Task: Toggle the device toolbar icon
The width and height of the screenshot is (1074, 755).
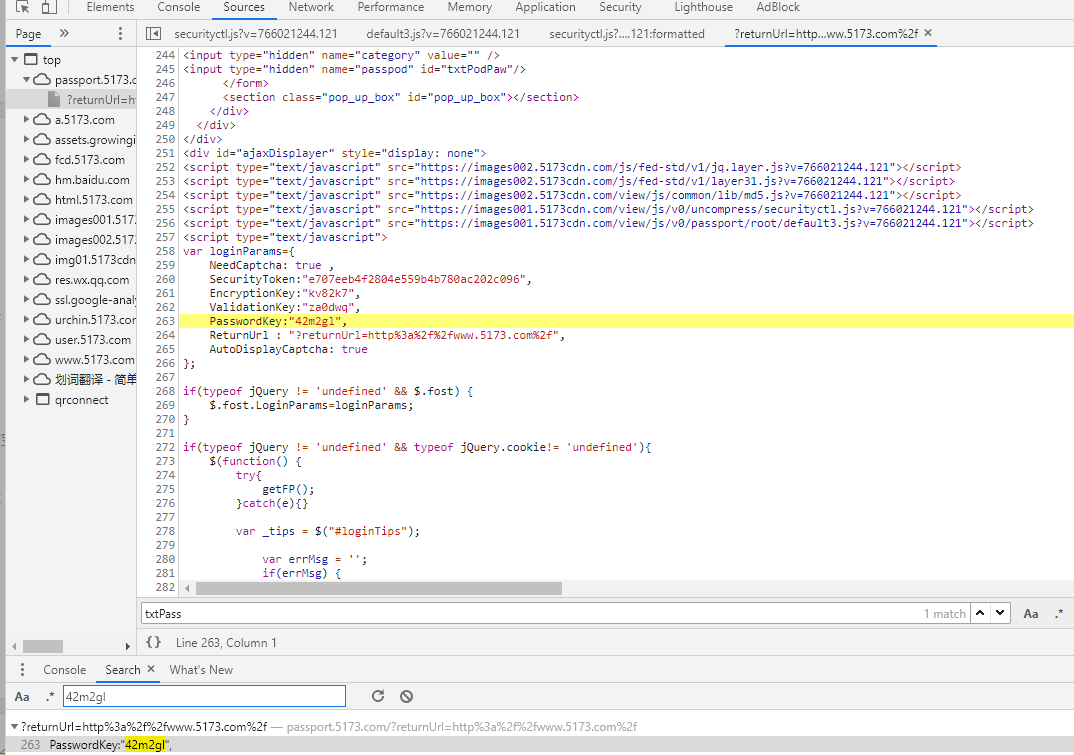Action: pyautogui.click(x=49, y=7)
